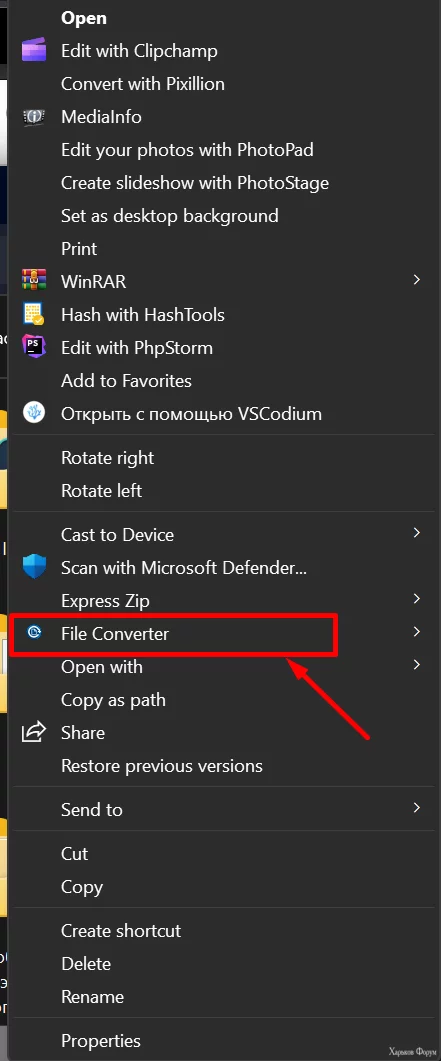Image resolution: width=441 pixels, height=1061 pixels.
Task: Select Rotate right
Action: click(108, 458)
